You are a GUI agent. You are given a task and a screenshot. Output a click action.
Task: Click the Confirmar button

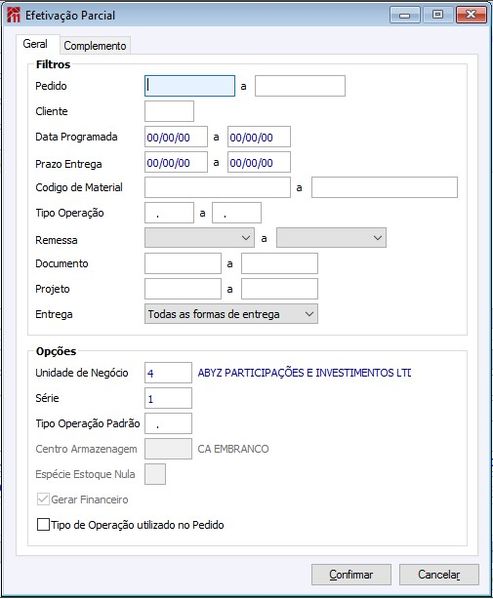[351, 575]
